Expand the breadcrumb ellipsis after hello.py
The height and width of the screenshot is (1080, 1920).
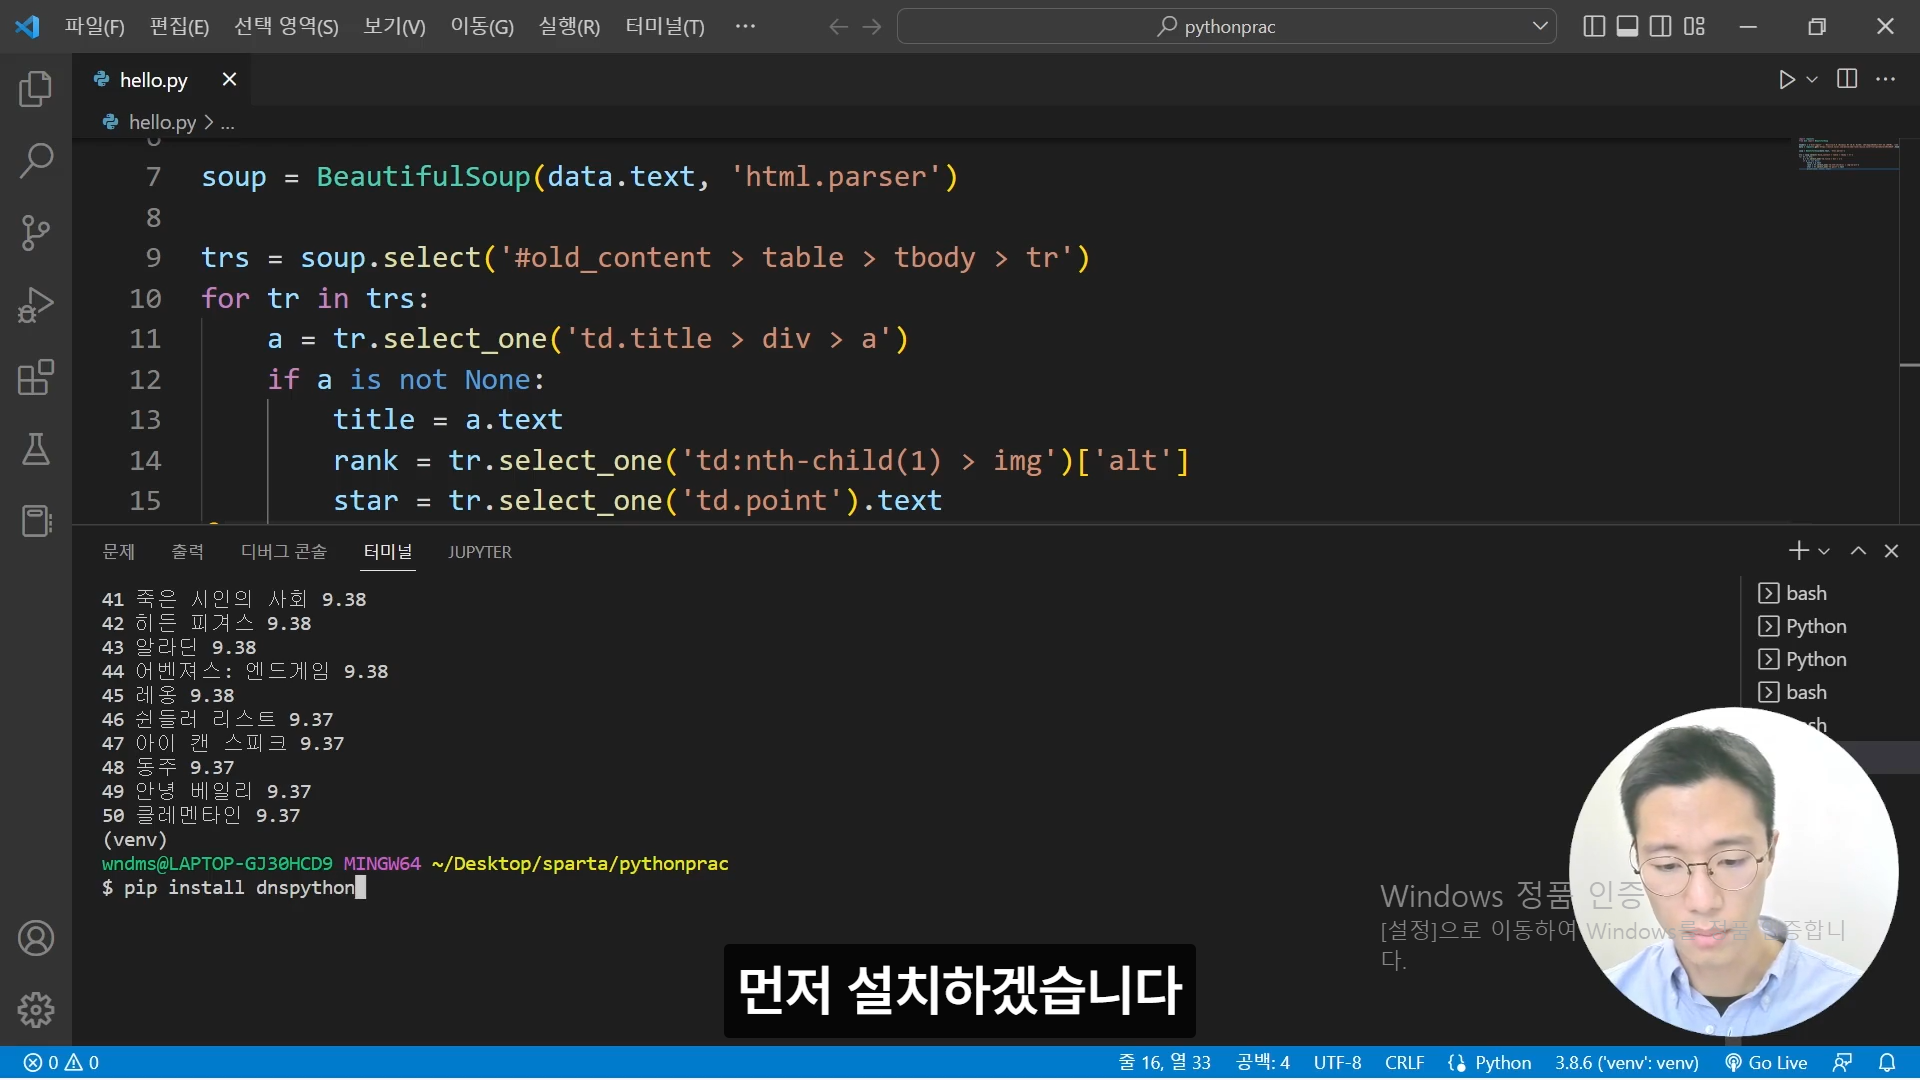tap(228, 123)
